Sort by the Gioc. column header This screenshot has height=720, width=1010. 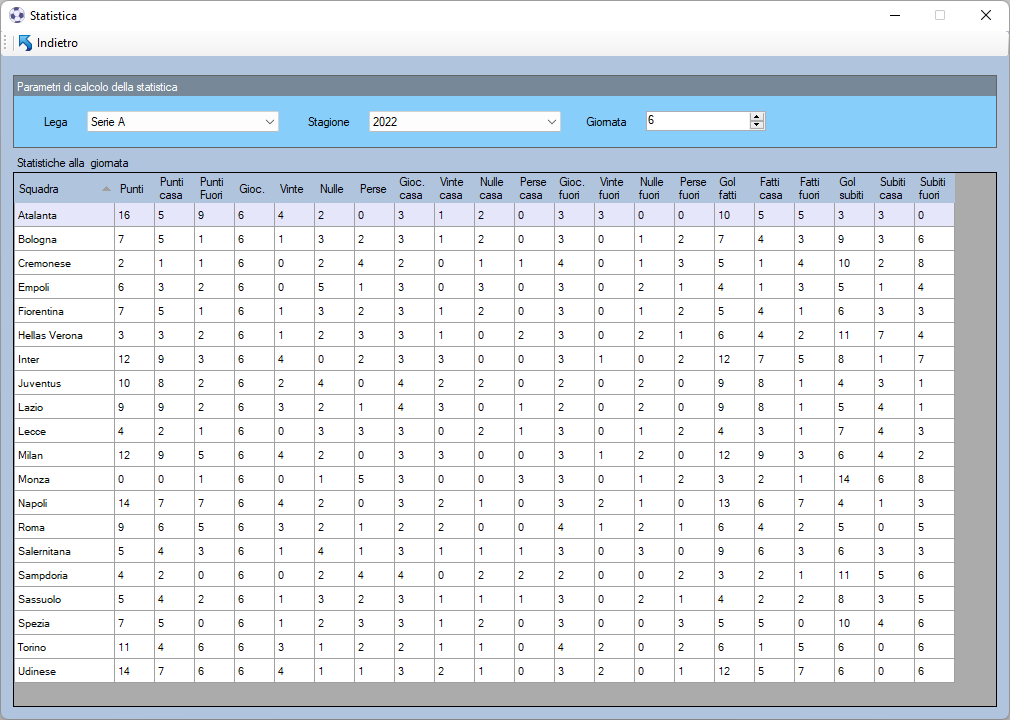(x=254, y=189)
